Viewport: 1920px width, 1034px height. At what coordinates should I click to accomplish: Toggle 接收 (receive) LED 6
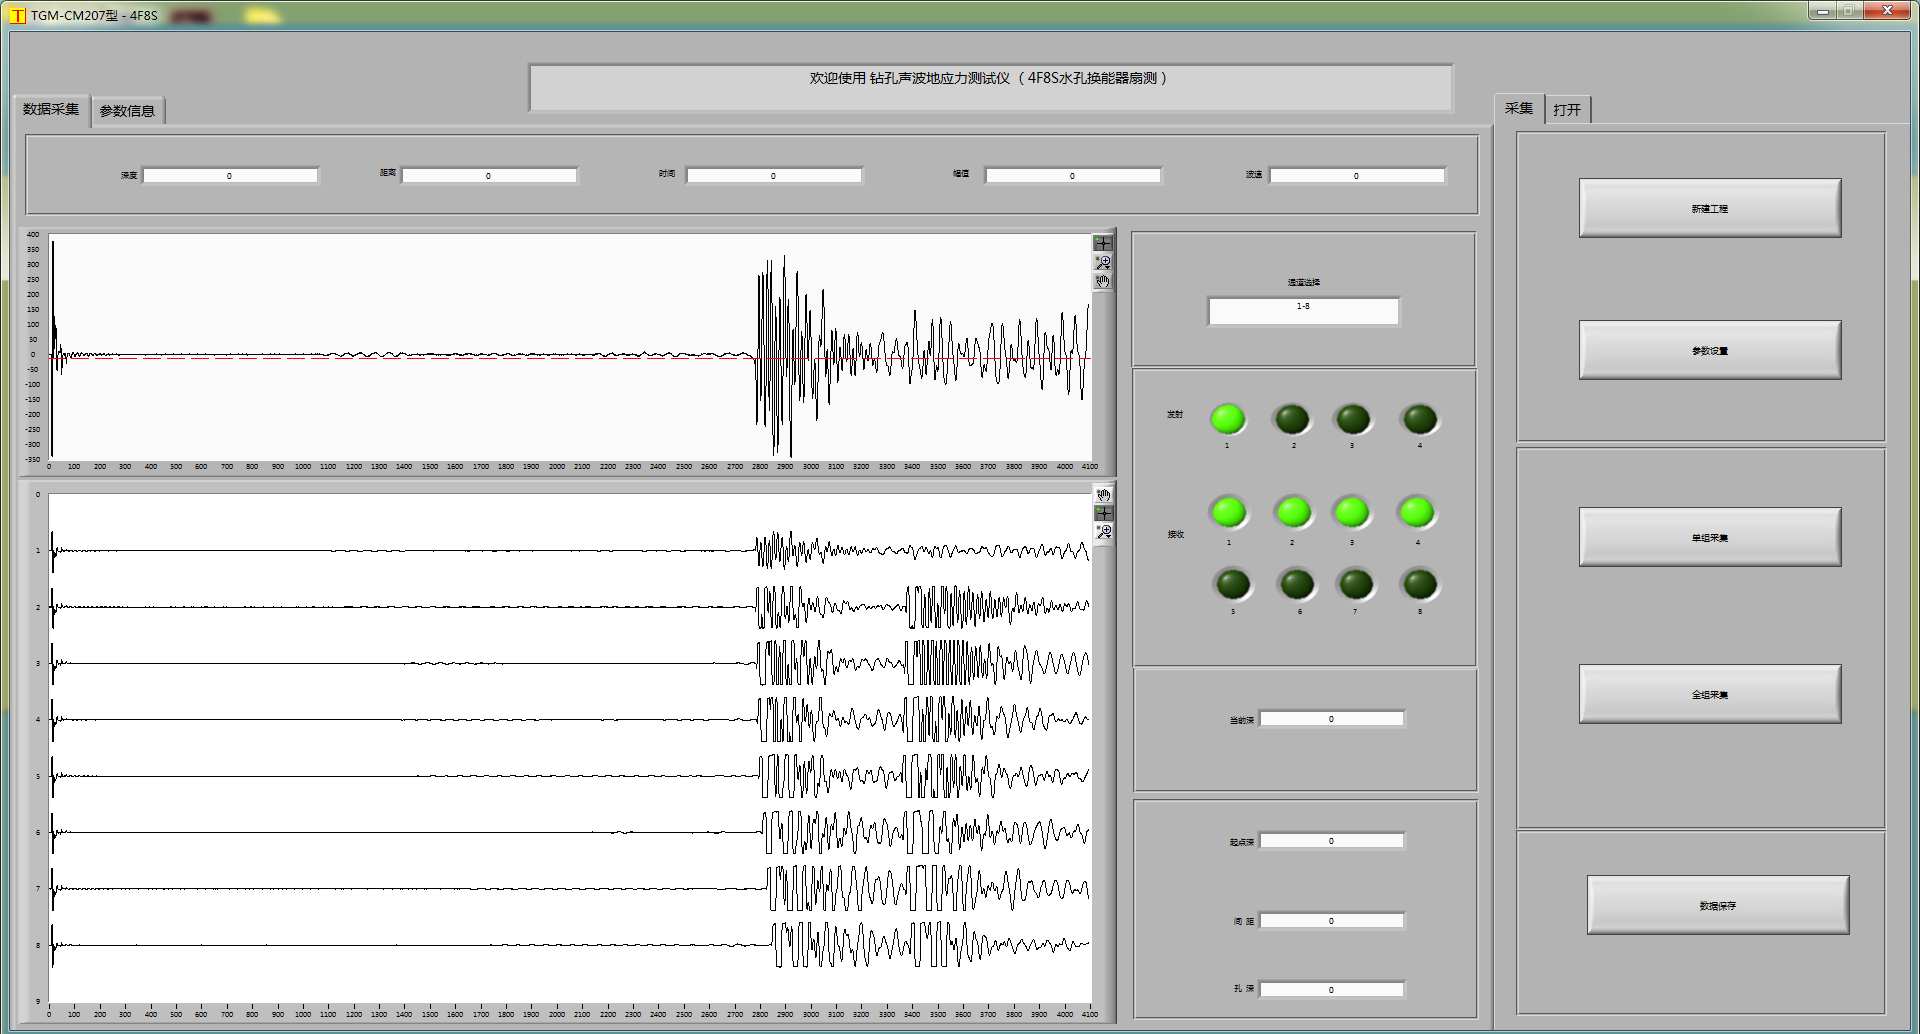tap(1297, 584)
